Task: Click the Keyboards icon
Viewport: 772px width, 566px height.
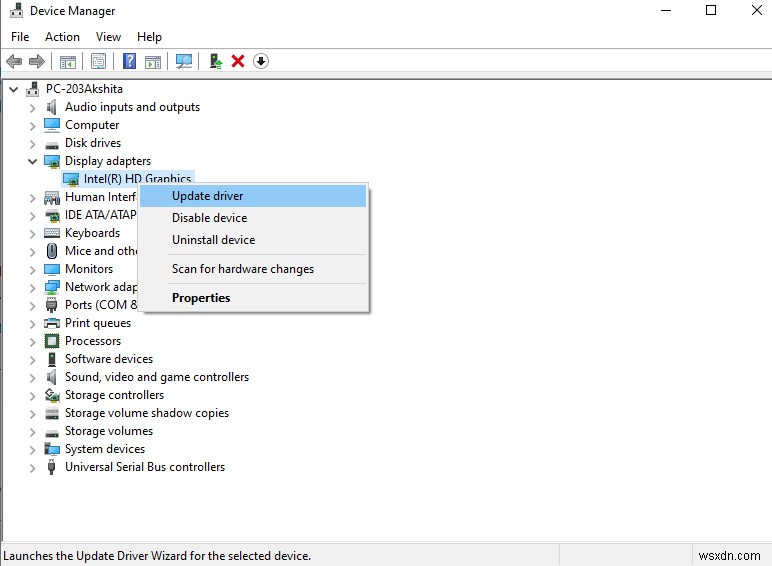Action: pos(52,233)
